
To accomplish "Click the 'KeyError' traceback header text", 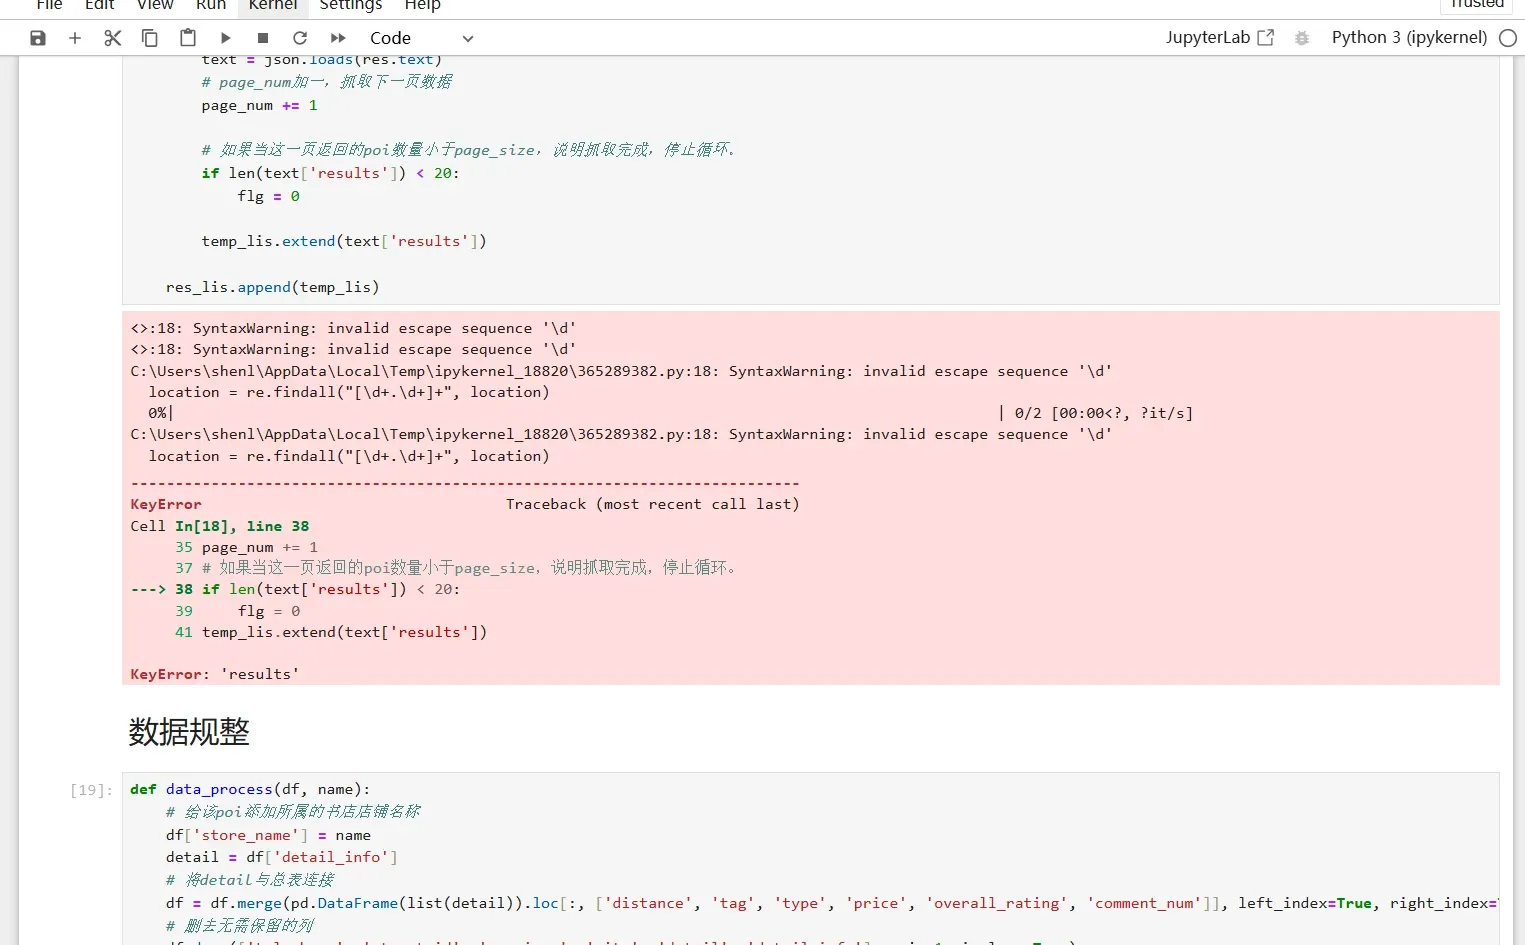I will [x=166, y=504].
